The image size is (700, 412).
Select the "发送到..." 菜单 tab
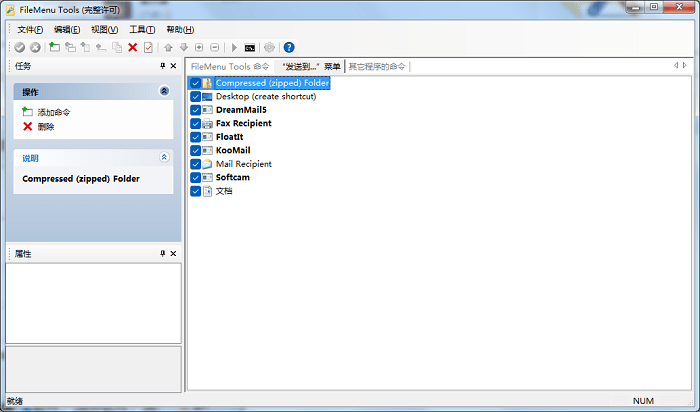311,67
